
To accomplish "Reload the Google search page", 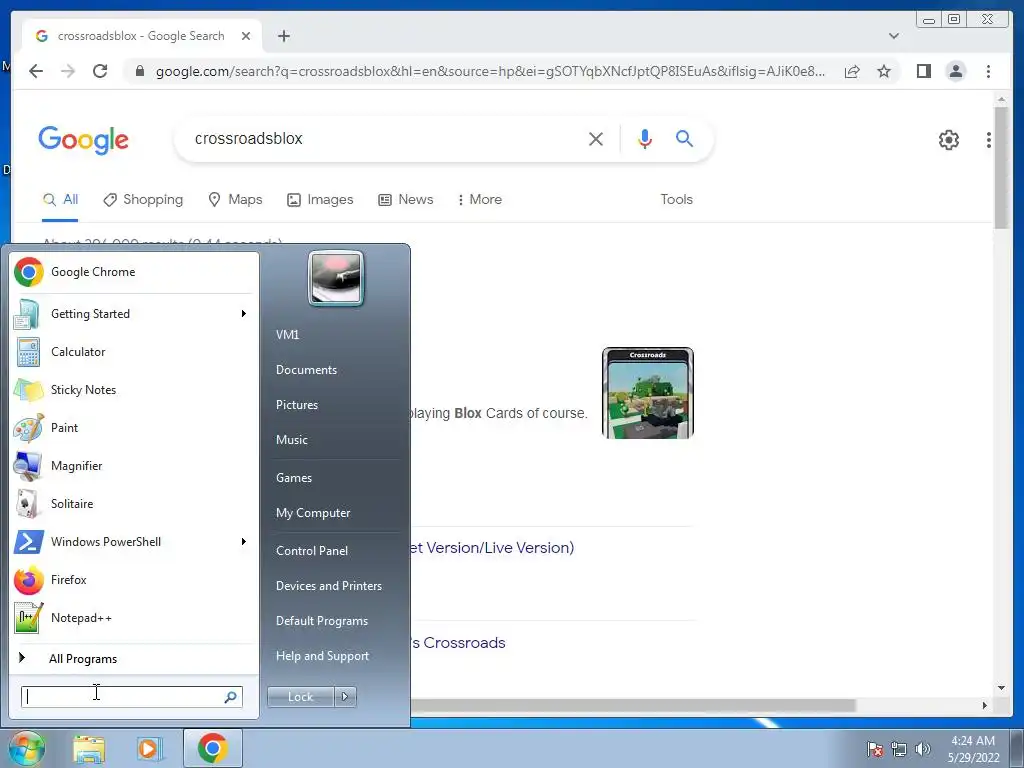I will coord(100,71).
